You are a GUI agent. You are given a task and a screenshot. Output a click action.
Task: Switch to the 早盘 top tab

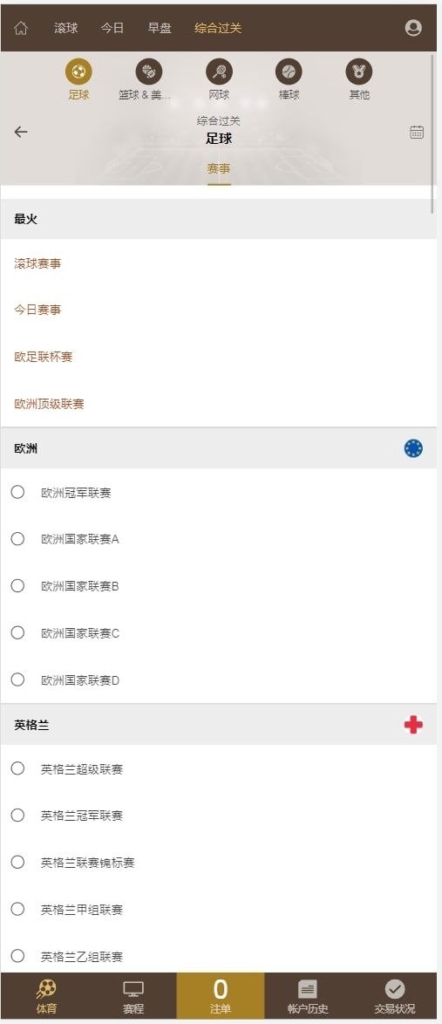[159, 28]
